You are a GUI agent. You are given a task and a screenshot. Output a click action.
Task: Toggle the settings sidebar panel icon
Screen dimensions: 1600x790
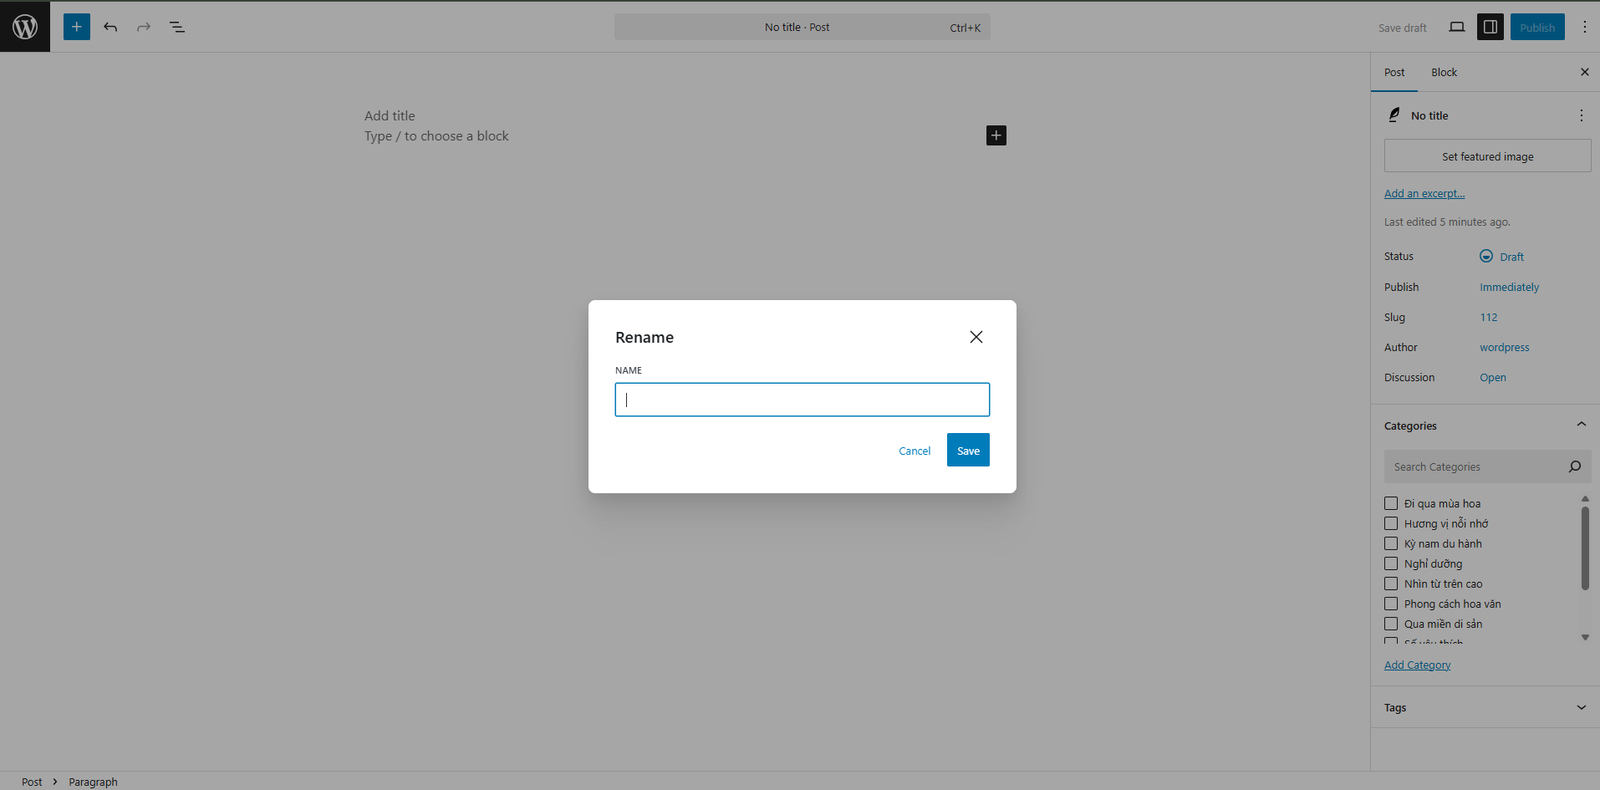(x=1490, y=27)
